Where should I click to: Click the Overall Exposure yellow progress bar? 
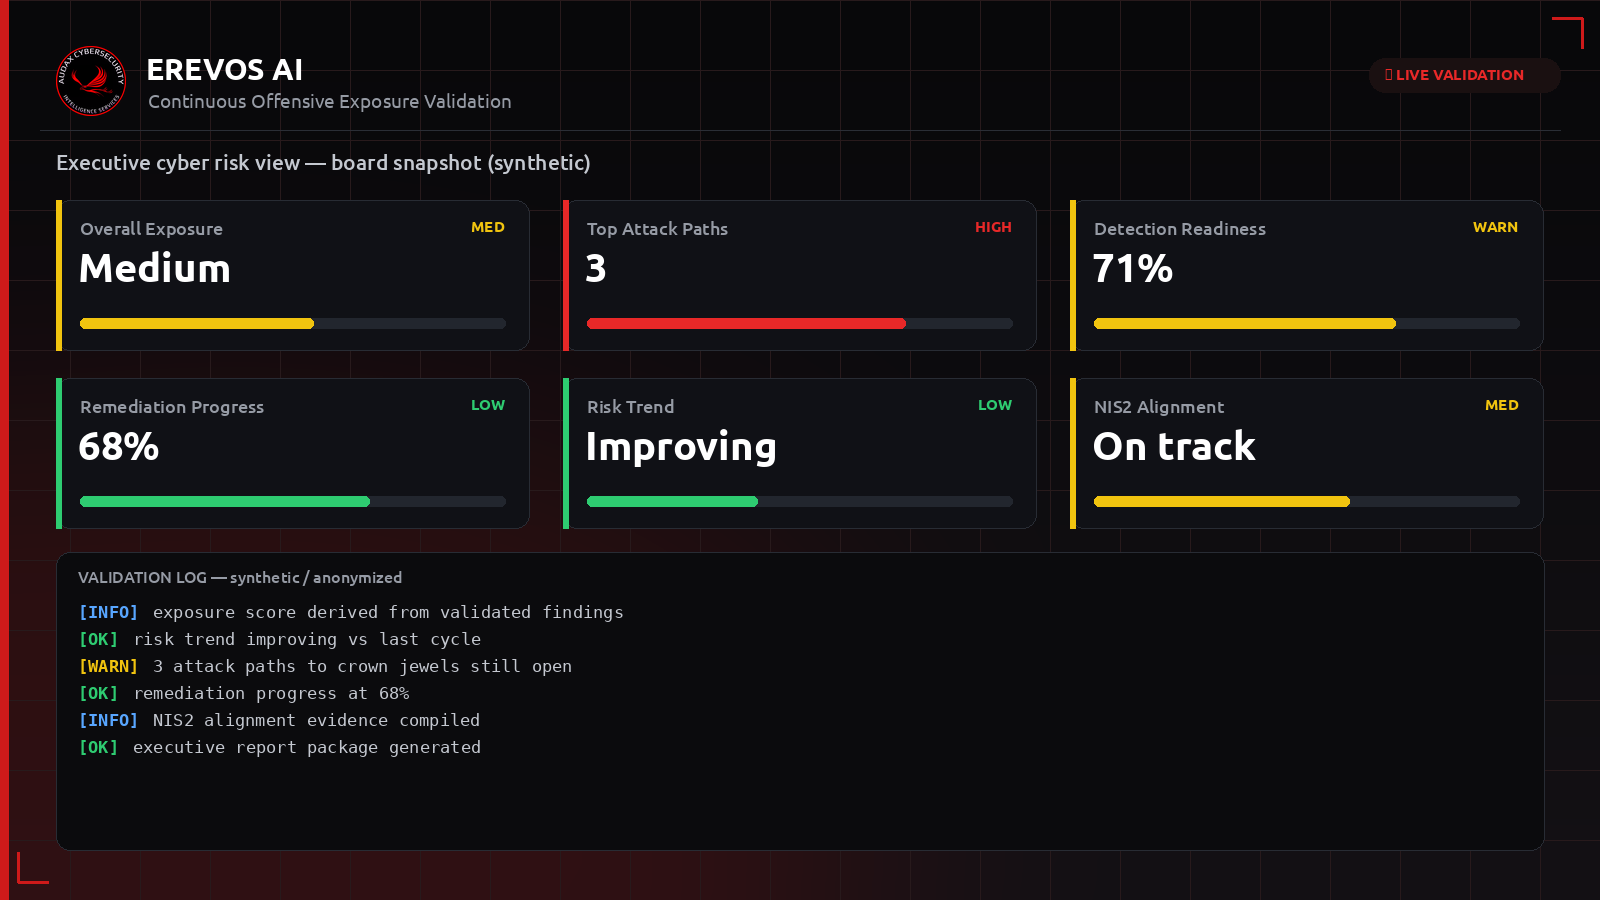293,324
